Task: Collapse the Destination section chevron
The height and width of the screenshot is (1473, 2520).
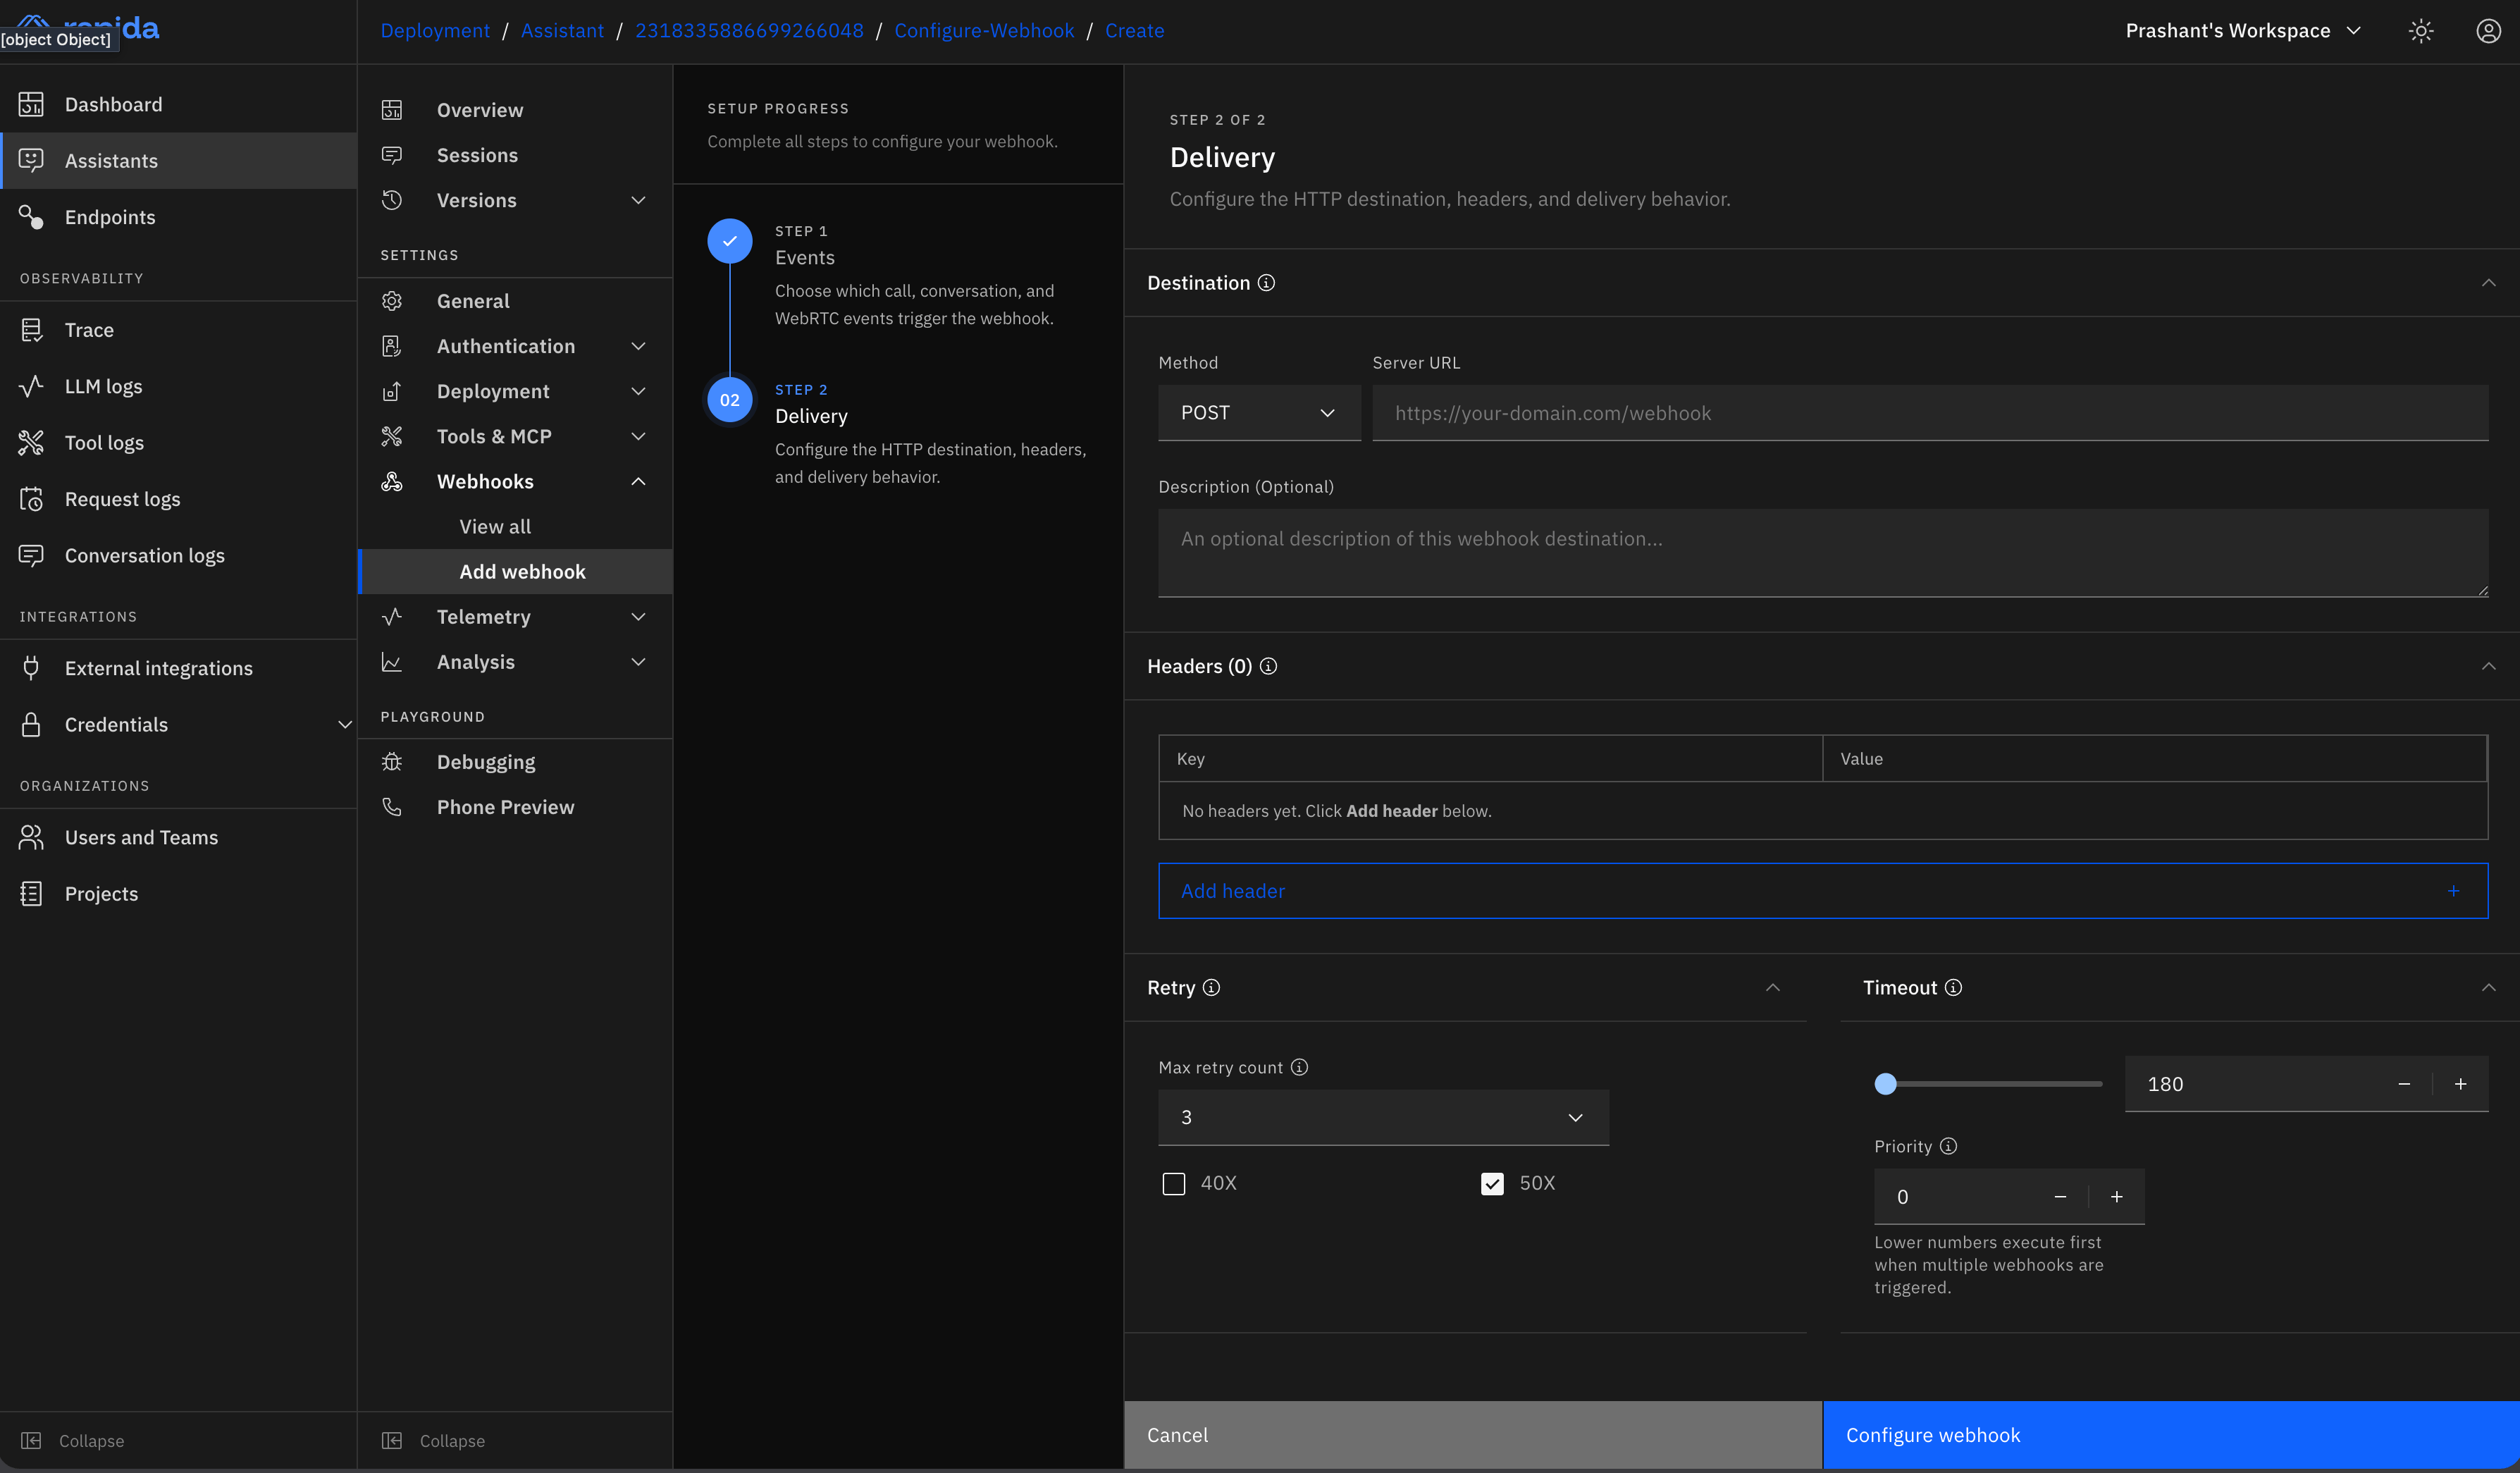Action: (x=2488, y=283)
